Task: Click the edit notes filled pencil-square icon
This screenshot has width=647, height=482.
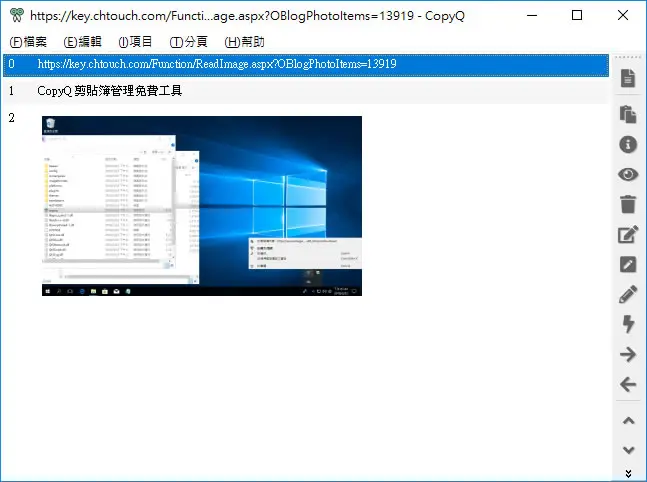Action: pyautogui.click(x=628, y=264)
